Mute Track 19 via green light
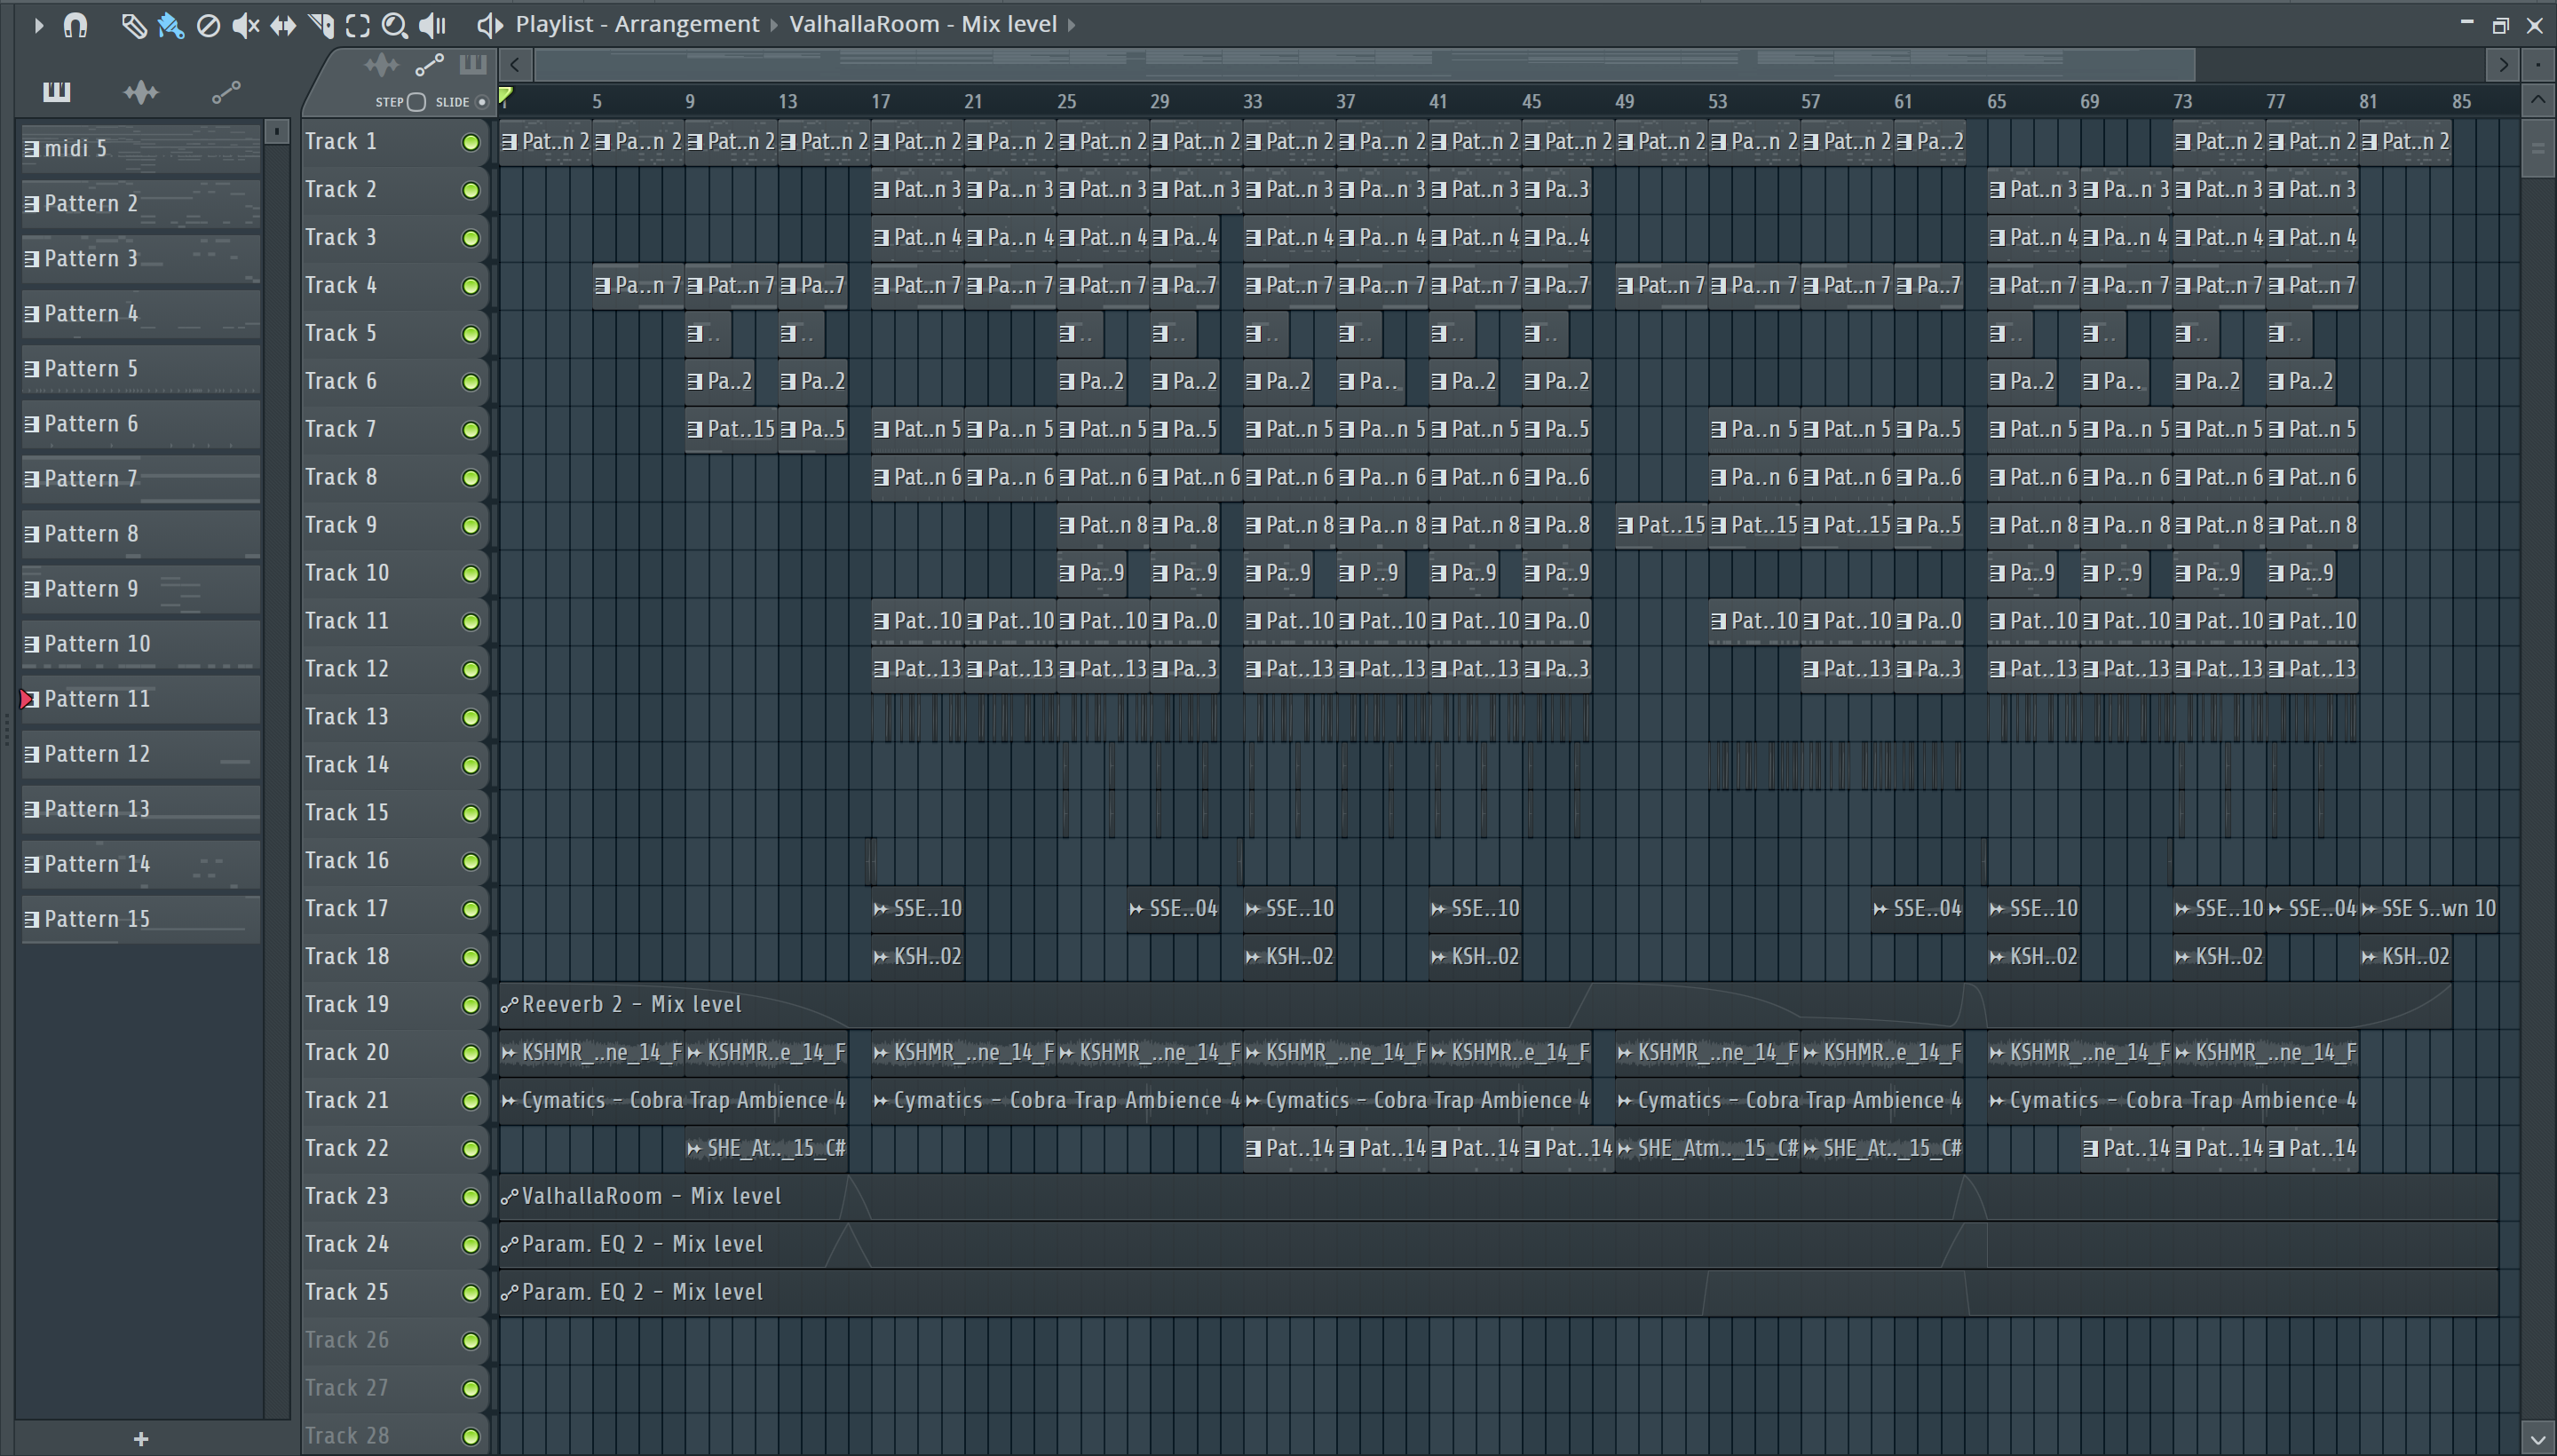This screenshot has height=1456, width=2557. [x=470, y=1005]
